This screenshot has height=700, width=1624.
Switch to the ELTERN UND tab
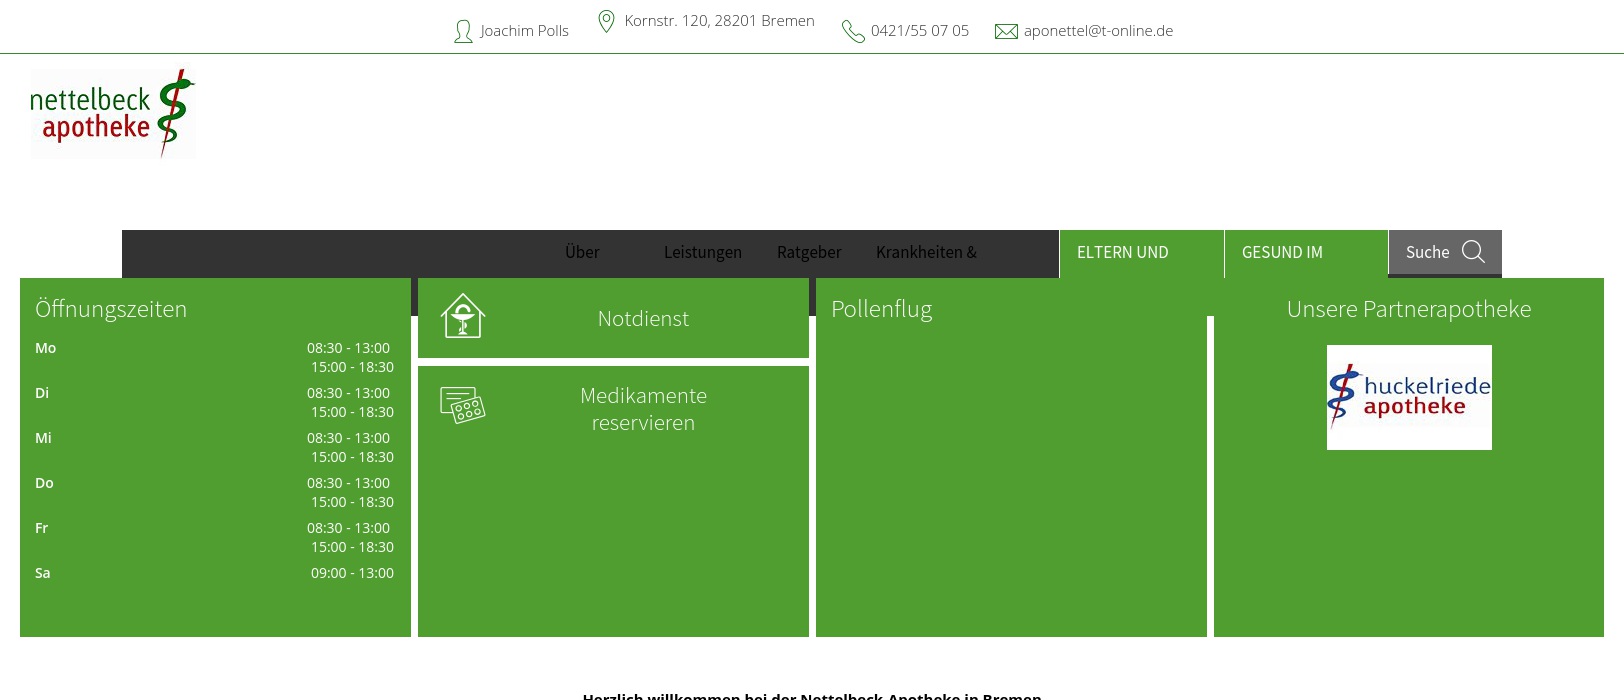(x=1122, y=252)
